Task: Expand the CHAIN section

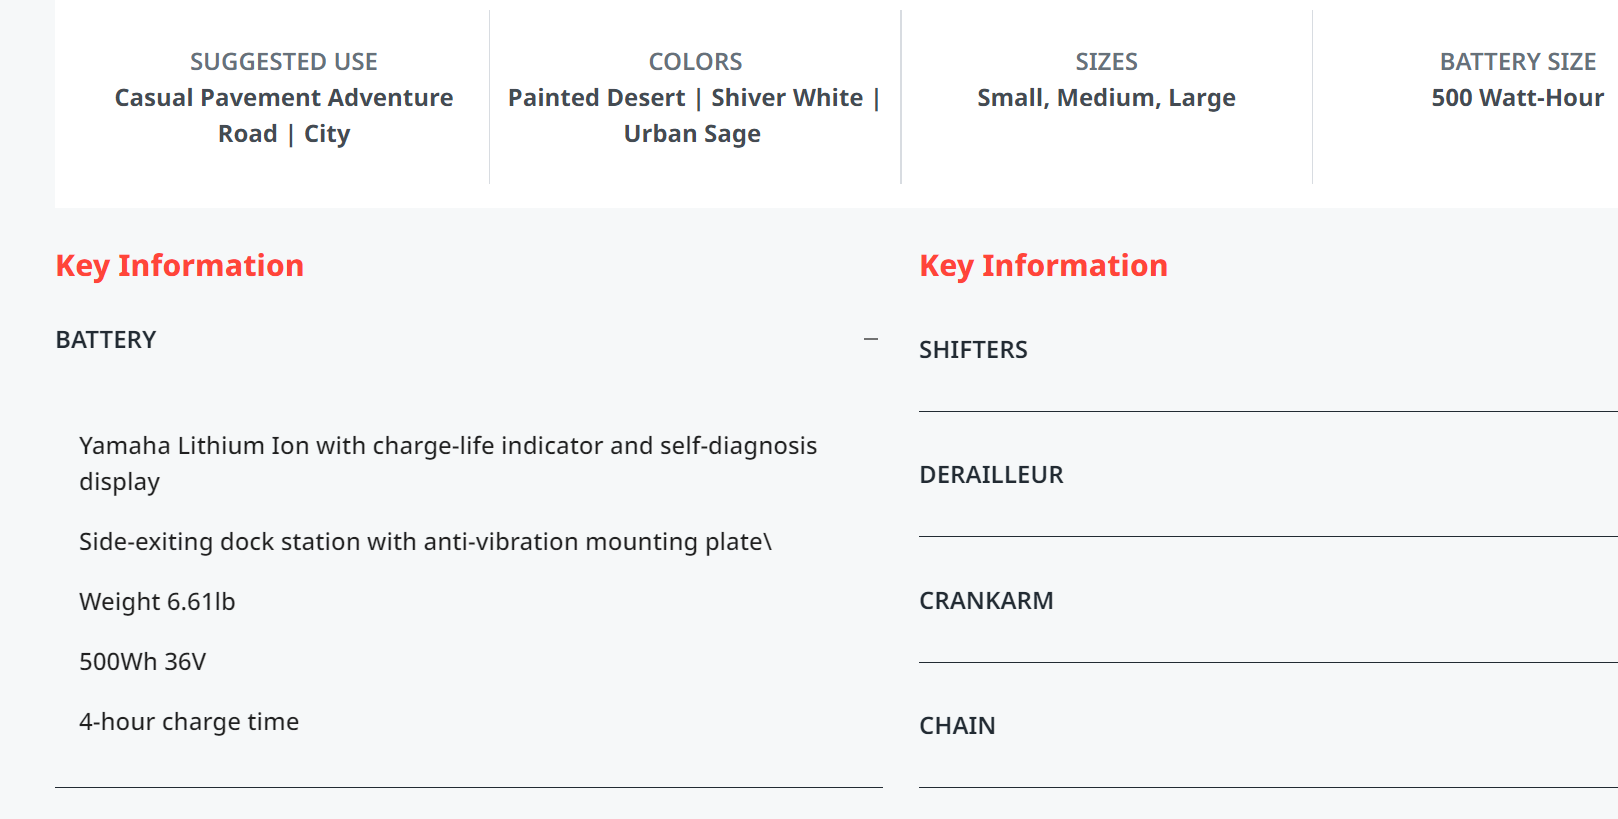Action: (x=957, y=726)
